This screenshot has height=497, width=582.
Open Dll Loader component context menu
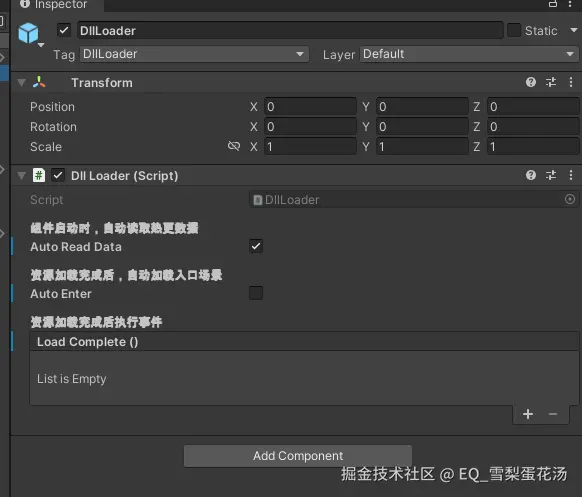point(571,175)
